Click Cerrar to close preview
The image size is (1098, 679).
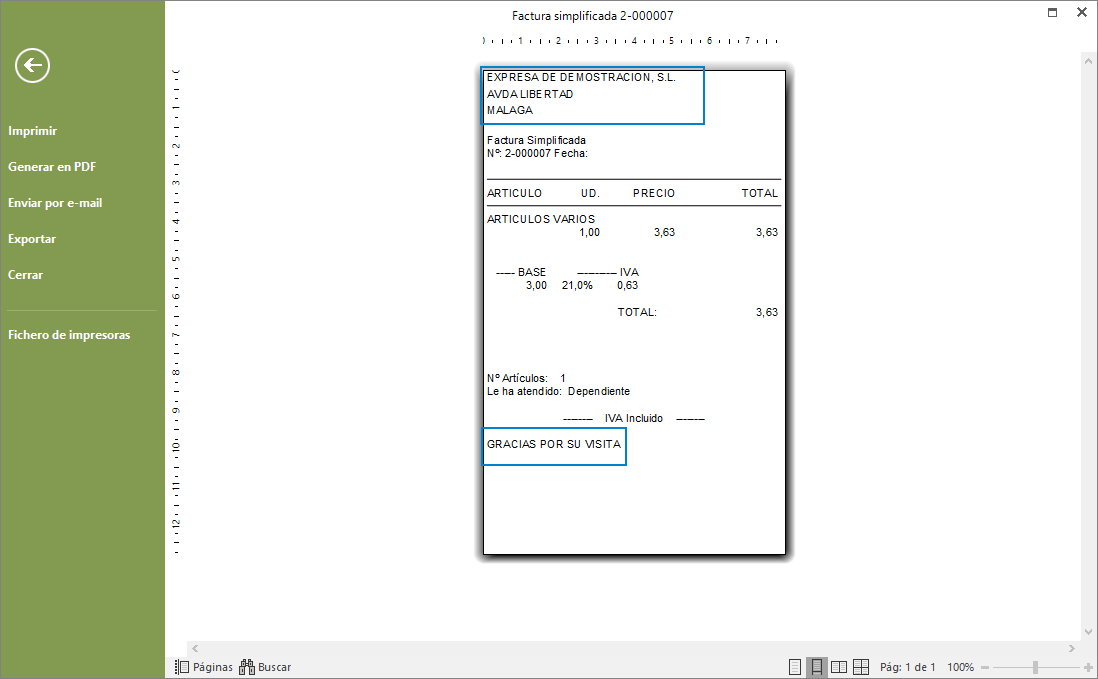coord(25,275)
